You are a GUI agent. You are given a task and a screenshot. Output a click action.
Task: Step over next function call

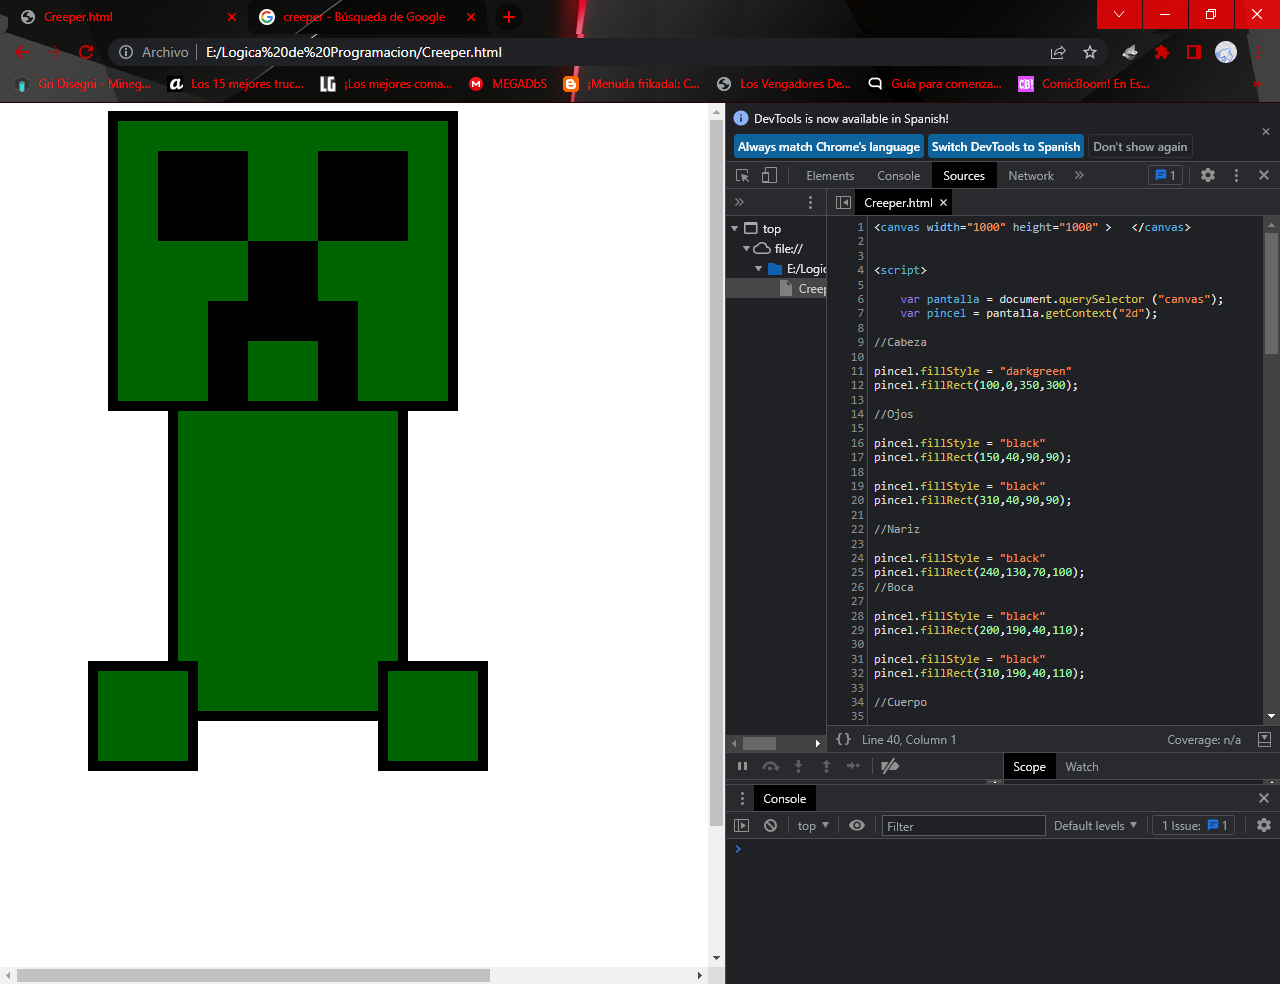click(x=770, y=766)
